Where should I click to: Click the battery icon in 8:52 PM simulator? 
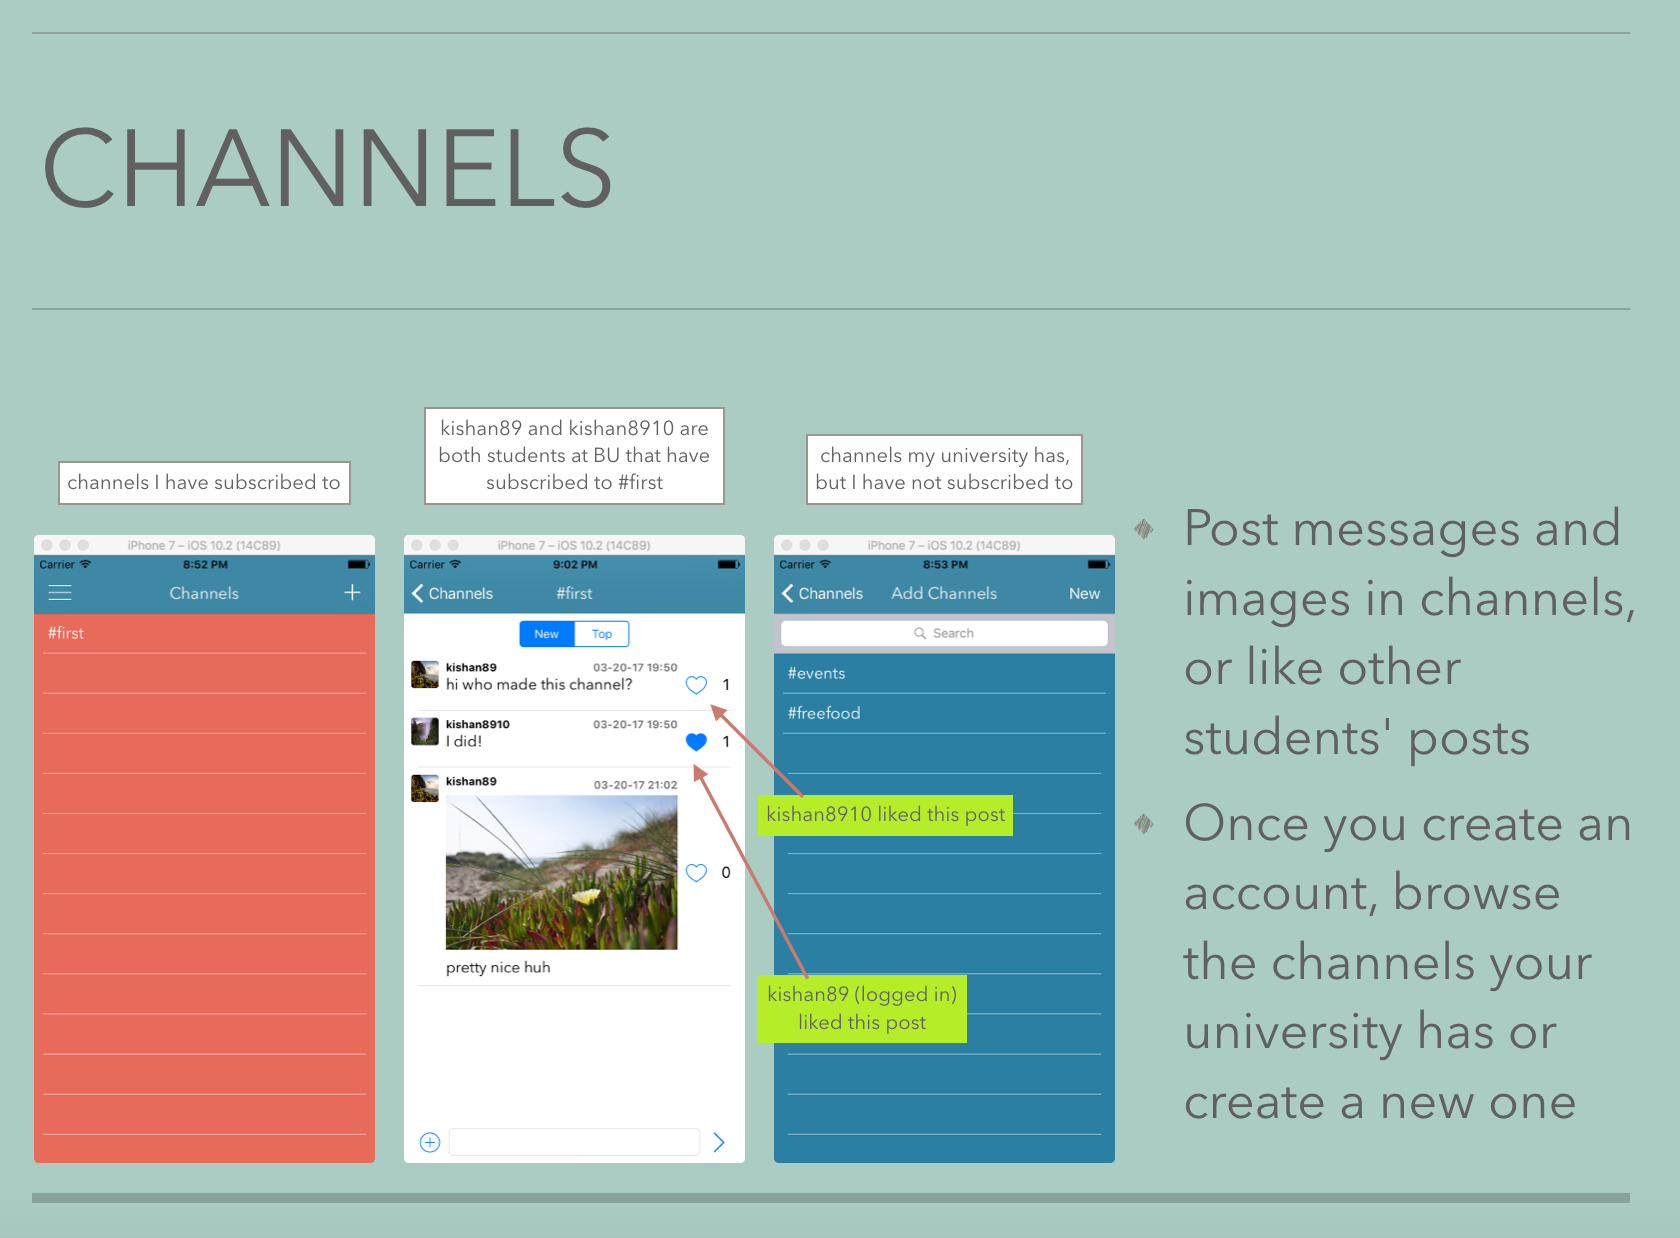pos(358,565)
